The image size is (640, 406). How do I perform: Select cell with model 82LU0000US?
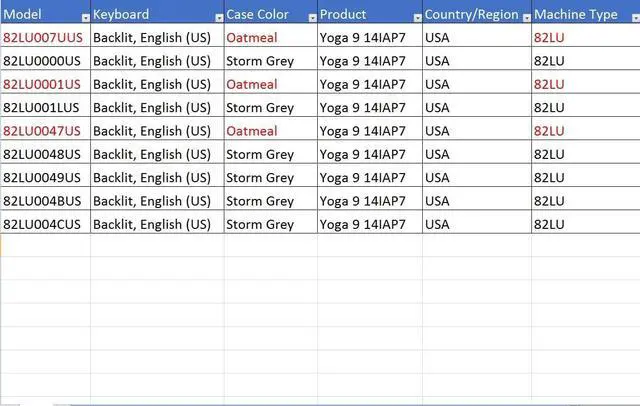coord(45,61)
